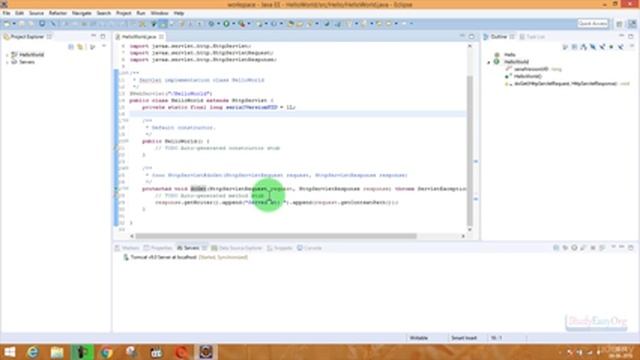Open Internet Explorer from taskbar
This screenshot has height=360, width=640.
33,352
